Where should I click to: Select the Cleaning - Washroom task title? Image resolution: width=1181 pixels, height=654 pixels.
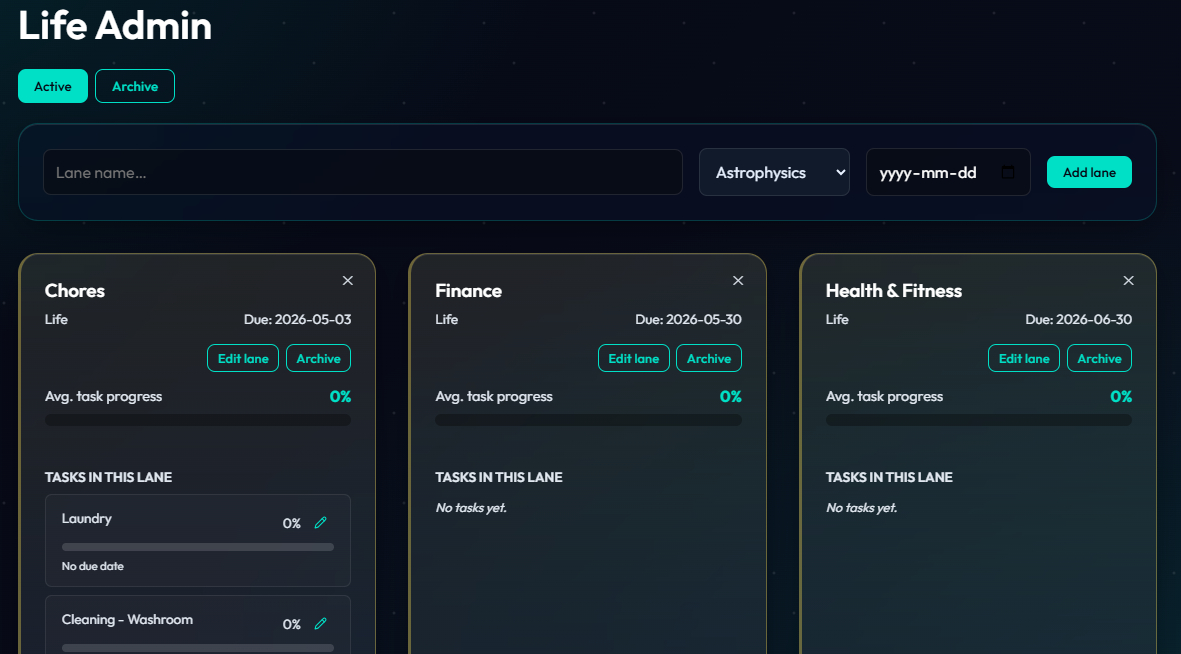(127, 619)
